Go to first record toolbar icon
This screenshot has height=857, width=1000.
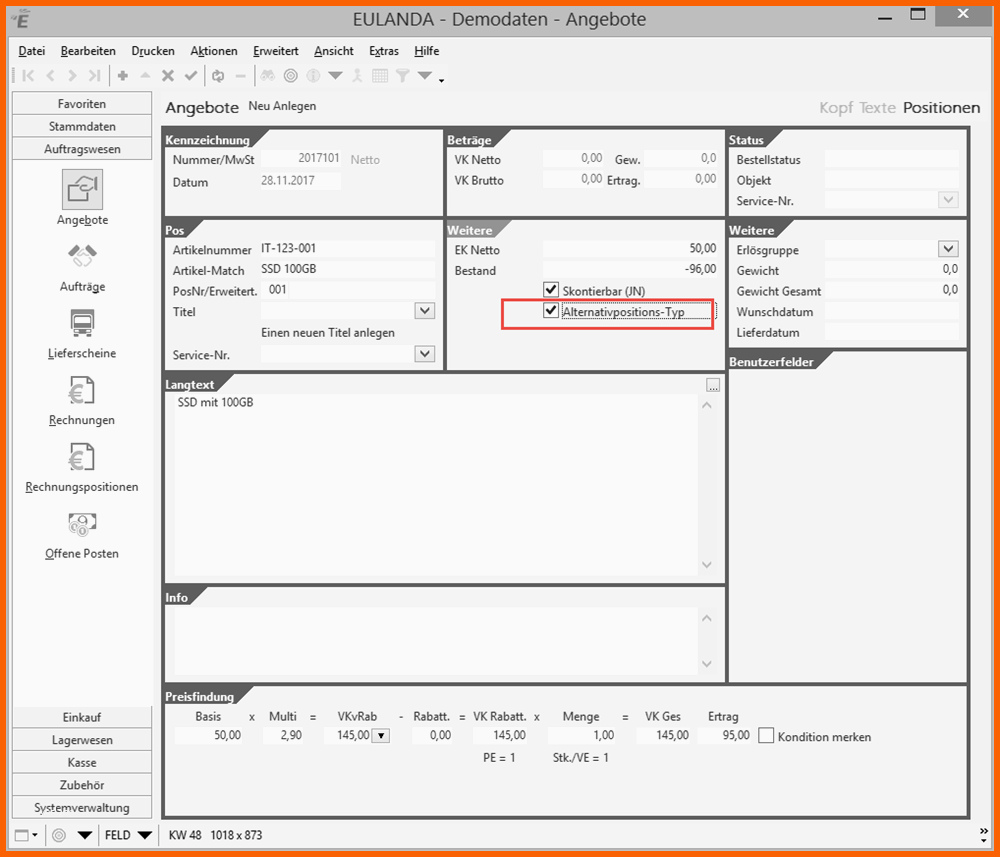pyautogui.click(x=28, y=76)
